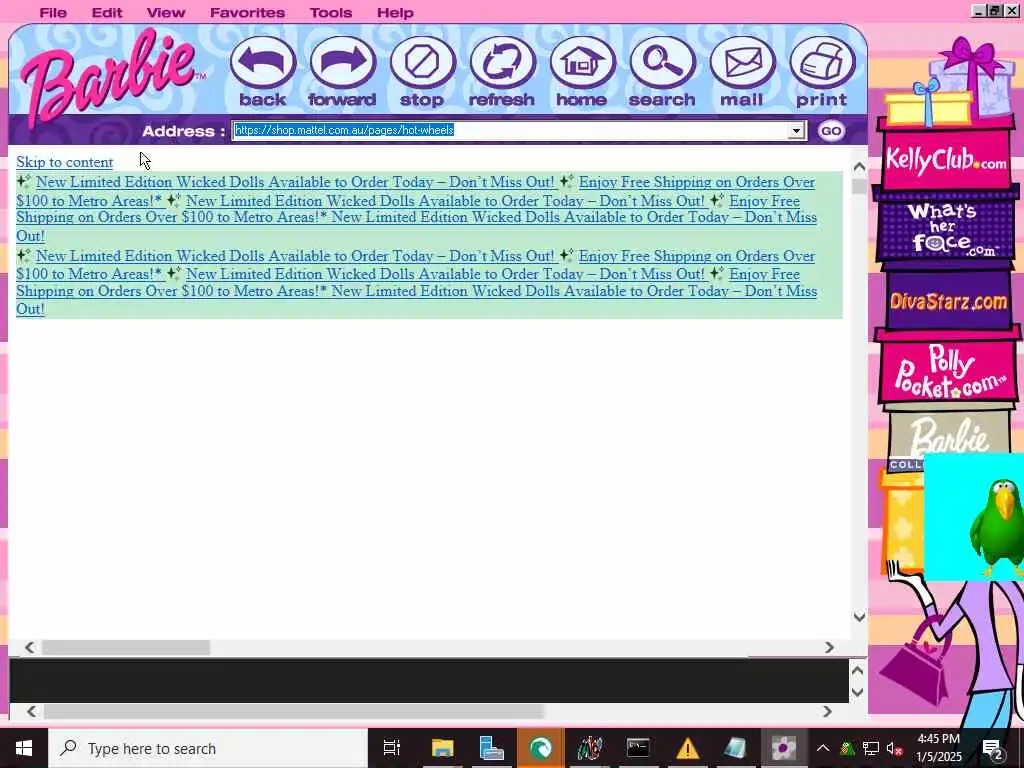1024x768 pixels.
Task: Click the forward arrow button
Action: [x=343, y=63]
